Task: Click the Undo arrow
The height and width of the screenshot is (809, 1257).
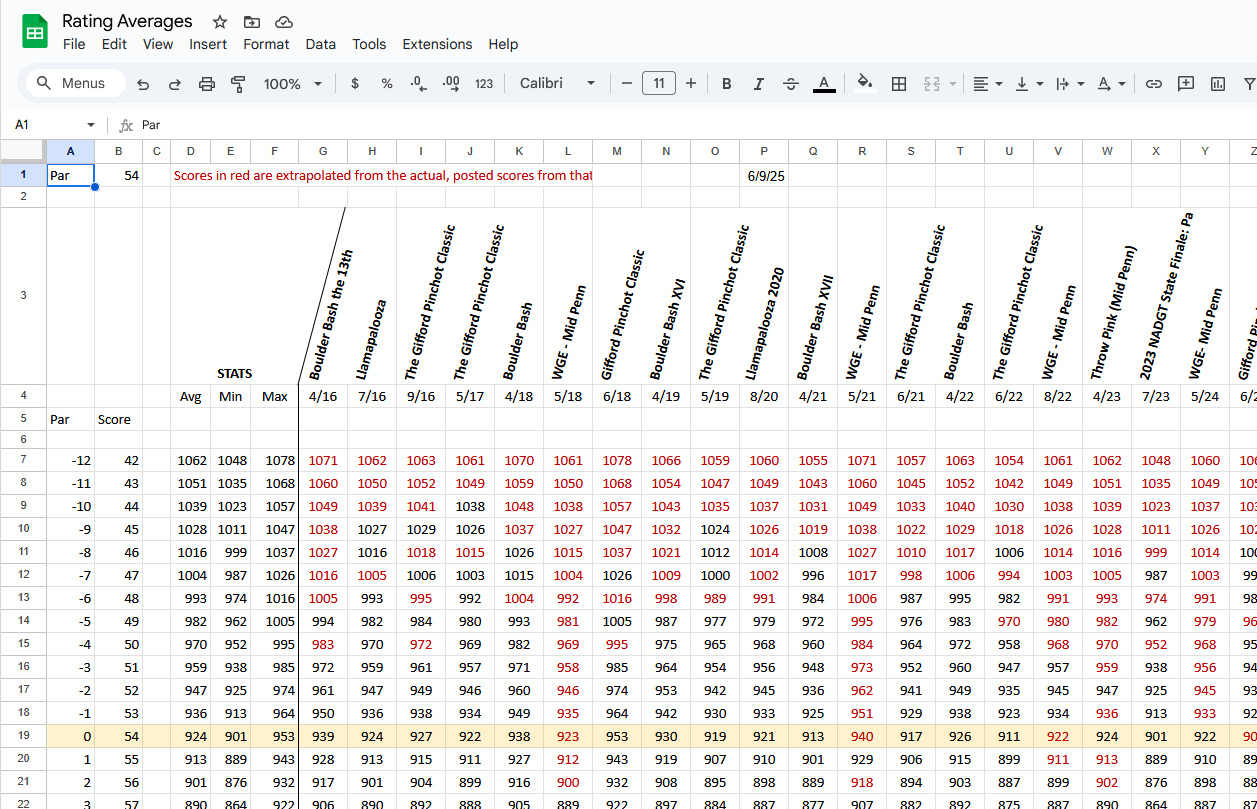Action: tap(143, 84)
